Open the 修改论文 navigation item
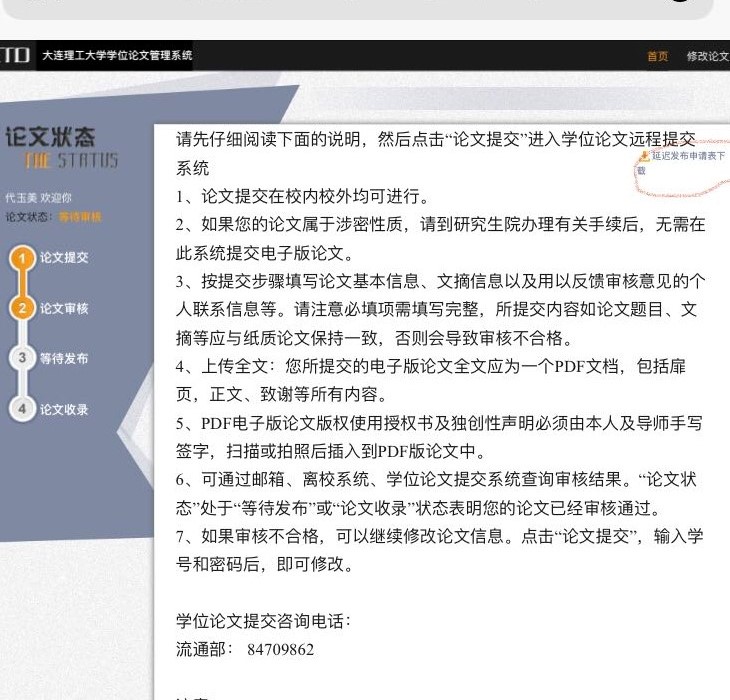Viewport: 730px width, 700px height. tap(707, 56)
